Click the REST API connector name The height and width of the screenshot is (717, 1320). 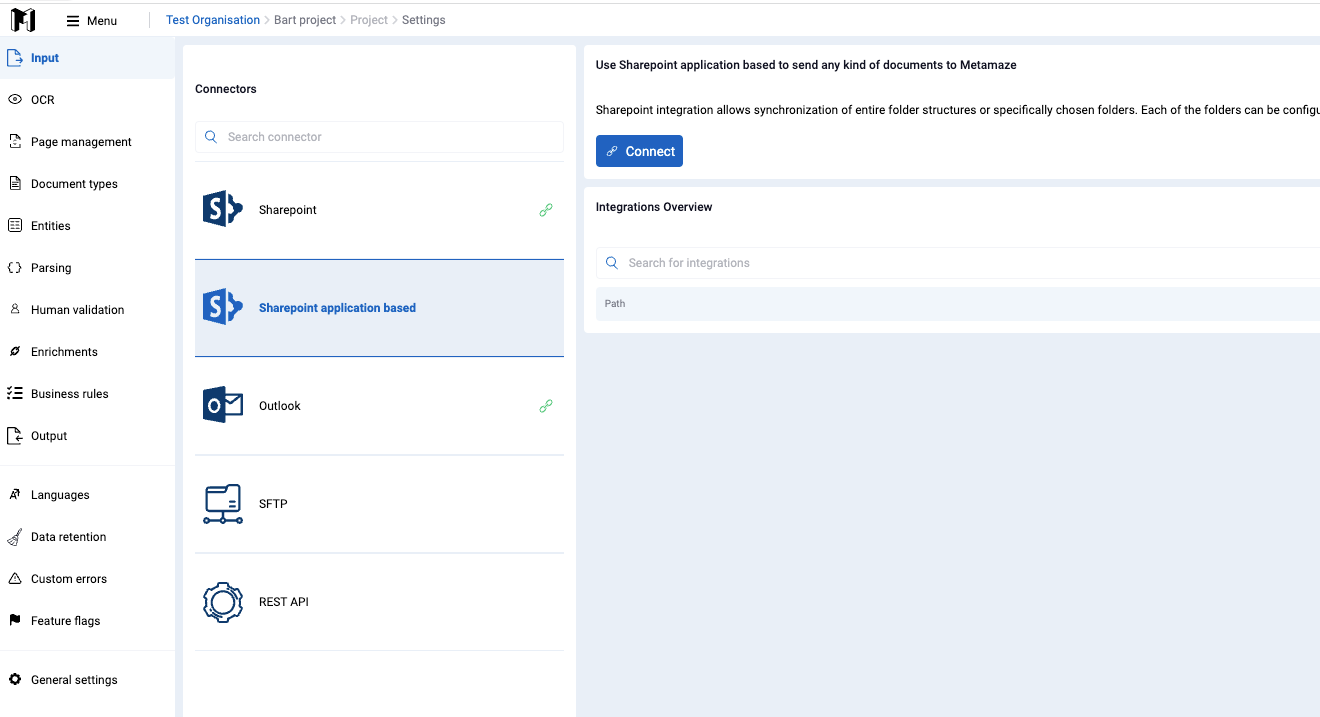(x=284, y=602)
